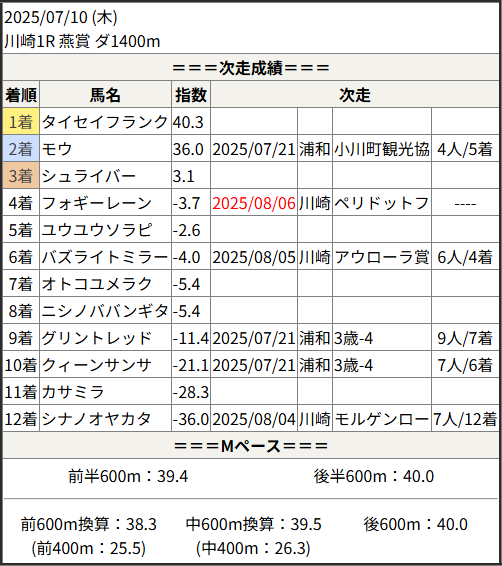Select the yellow 1着 placing cell
Screen dimensions: 502x566
(21, 122)
